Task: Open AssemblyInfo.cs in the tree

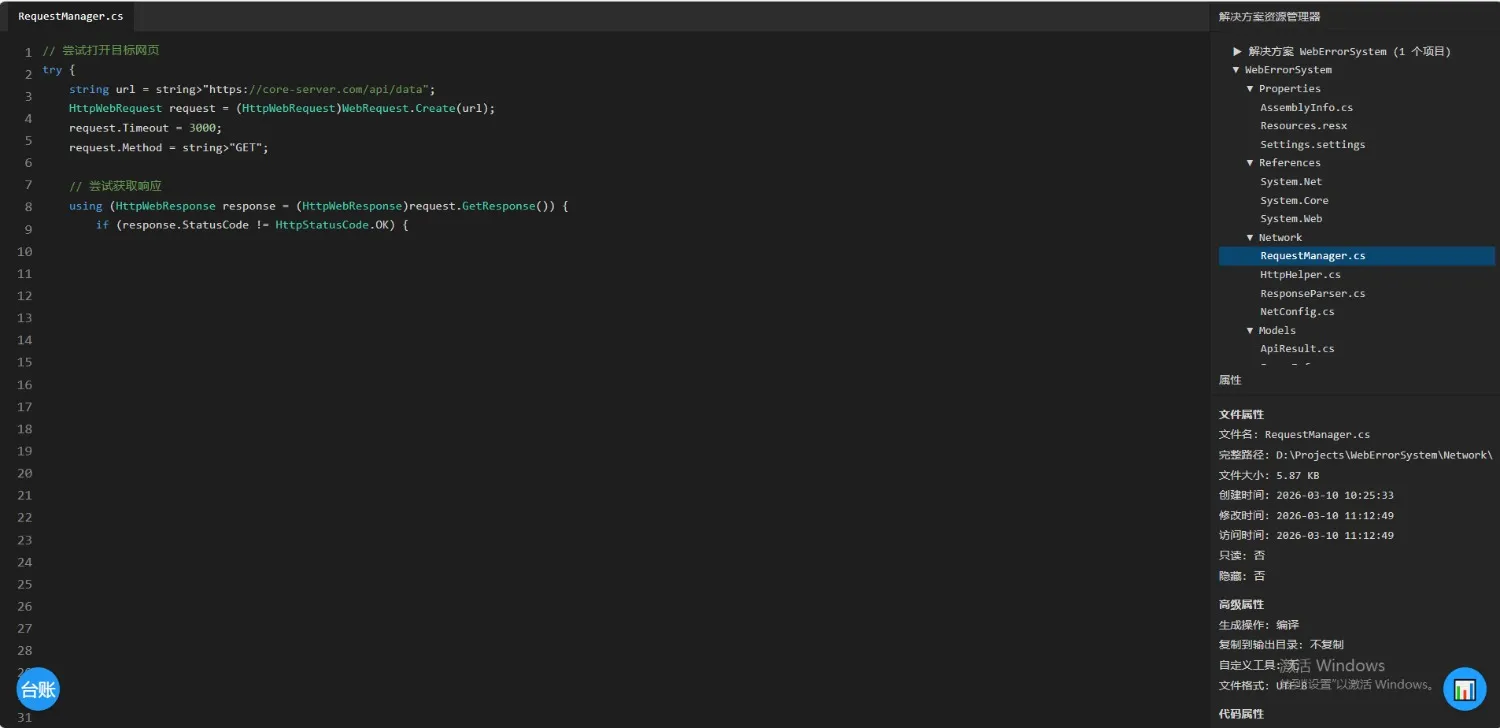Action: pyautogui.click(x=1306, y=108)
